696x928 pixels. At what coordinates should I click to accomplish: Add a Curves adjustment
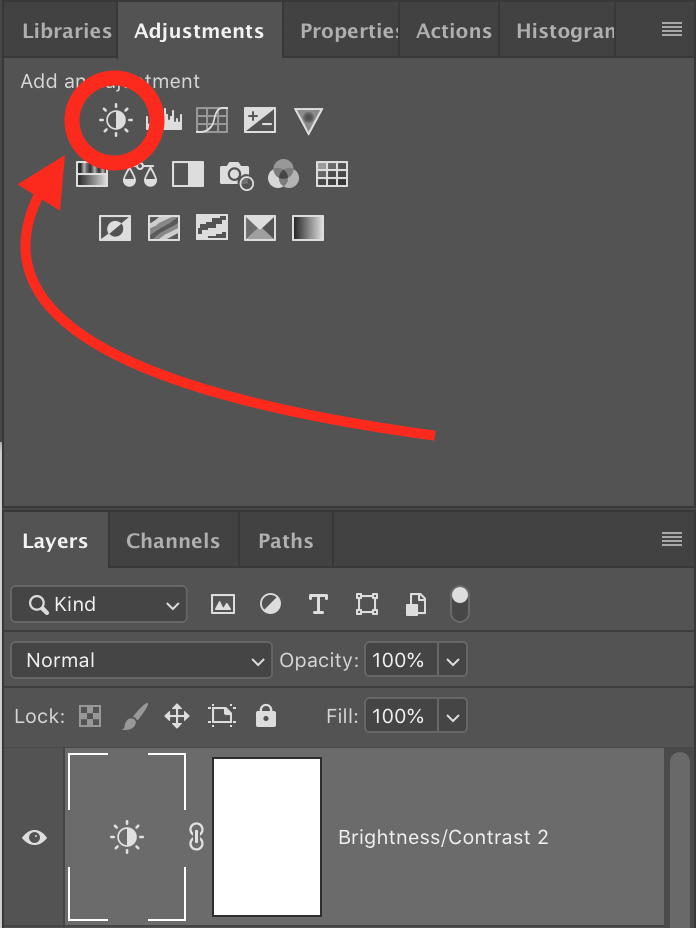[x=212, y=121]
